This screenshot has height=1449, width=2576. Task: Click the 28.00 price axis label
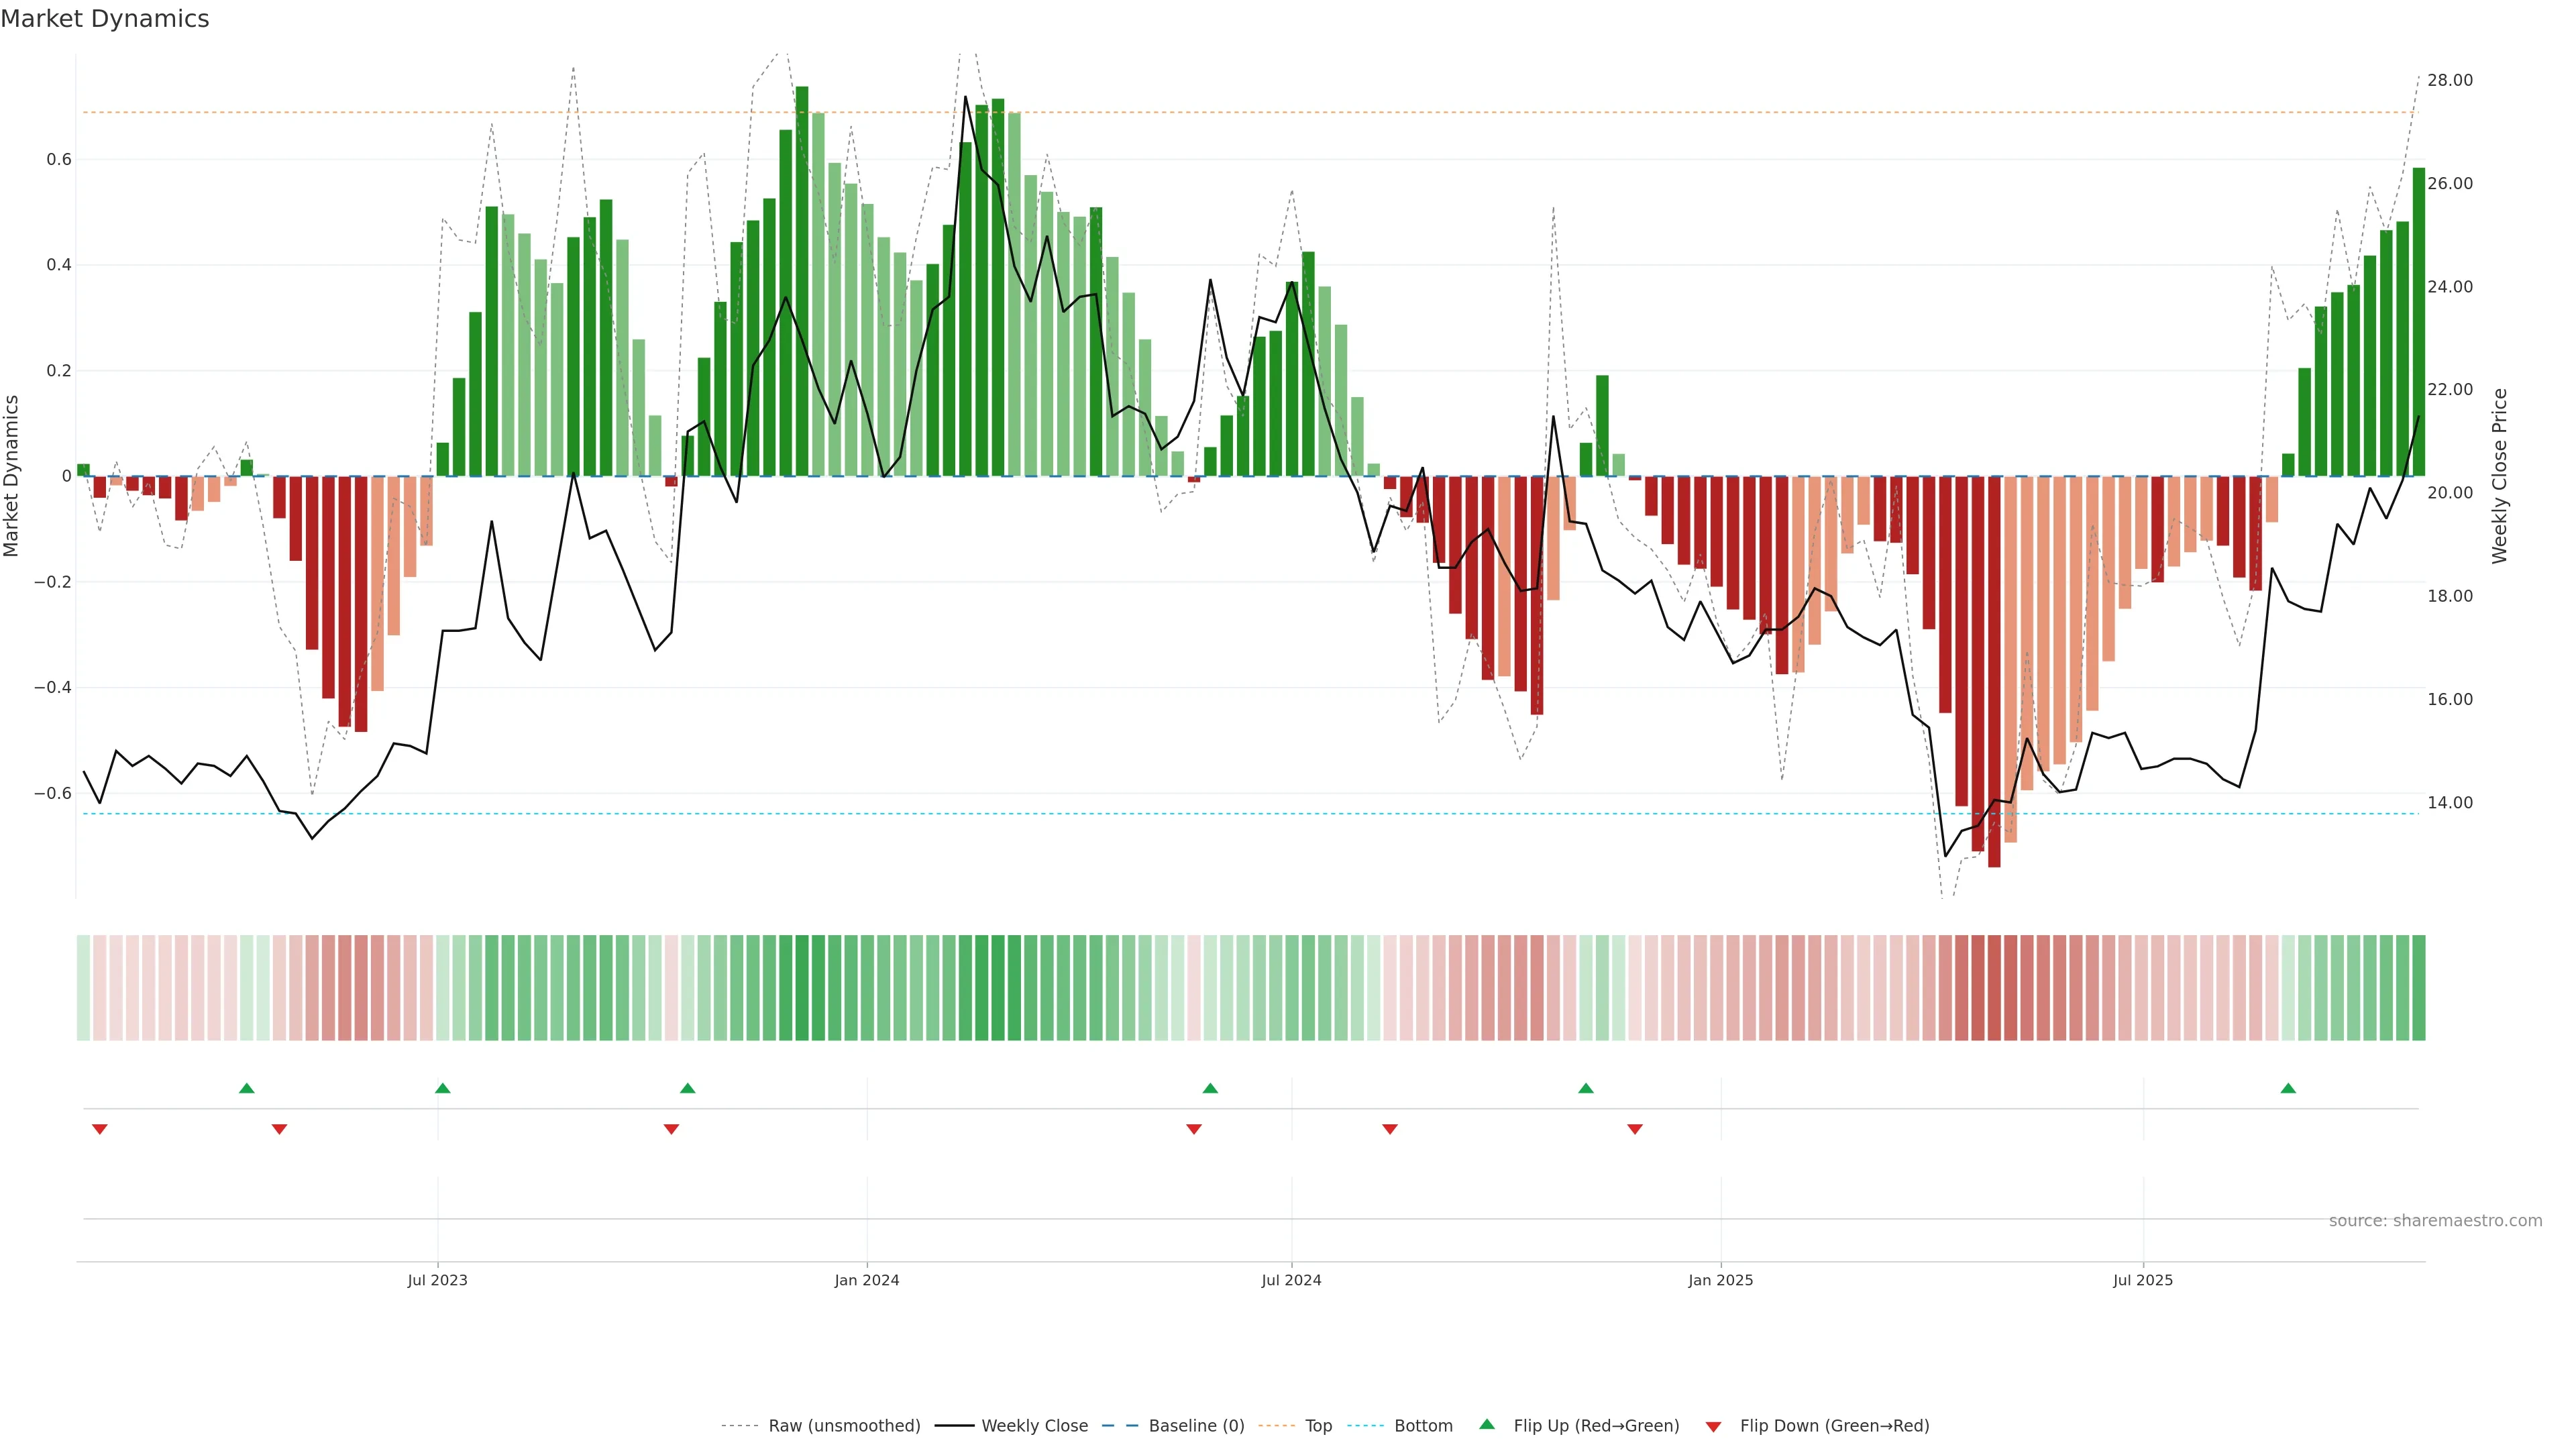[2450, 80]
